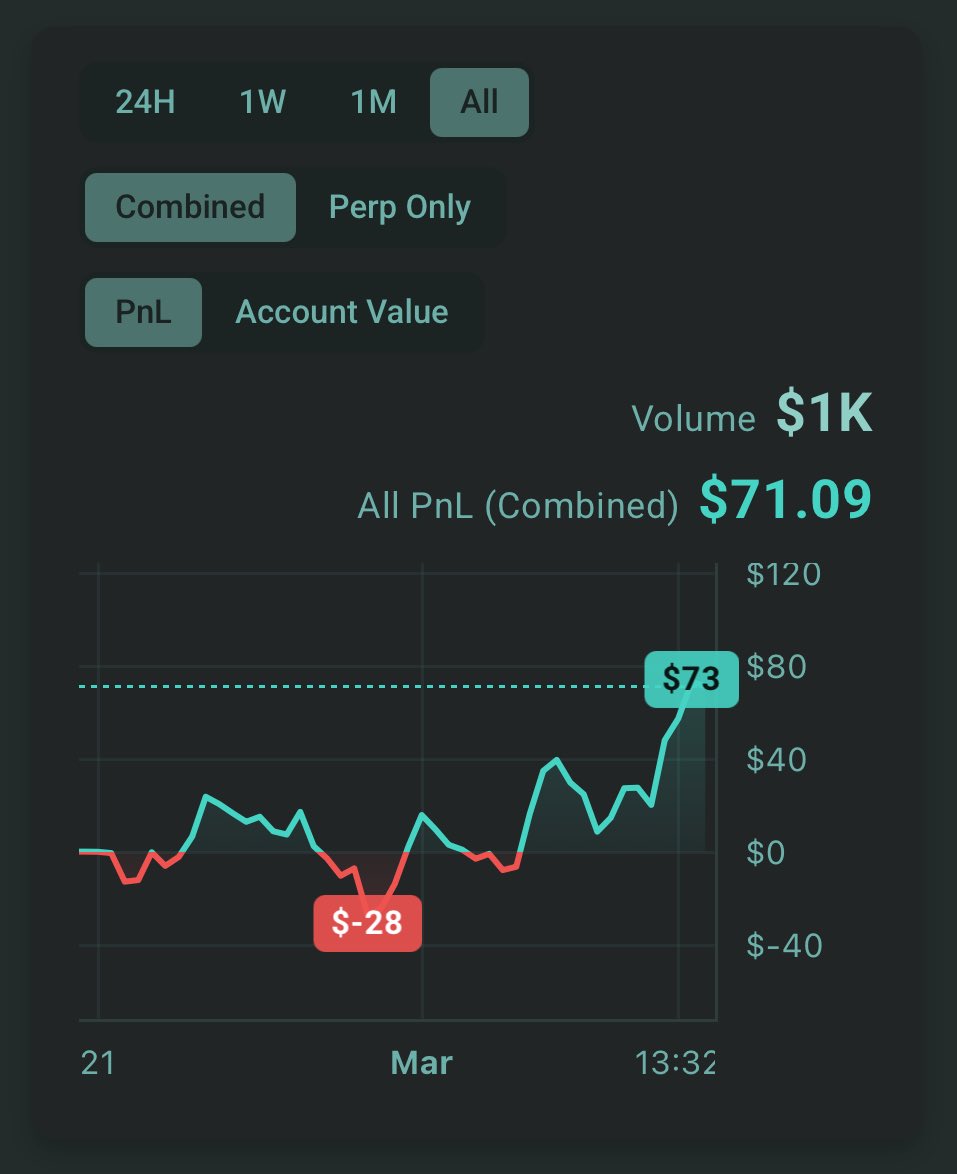The height and width of the screenshot is (1174, 957).
Task: Switch chart to Account Value
Action: coord(342,312)
